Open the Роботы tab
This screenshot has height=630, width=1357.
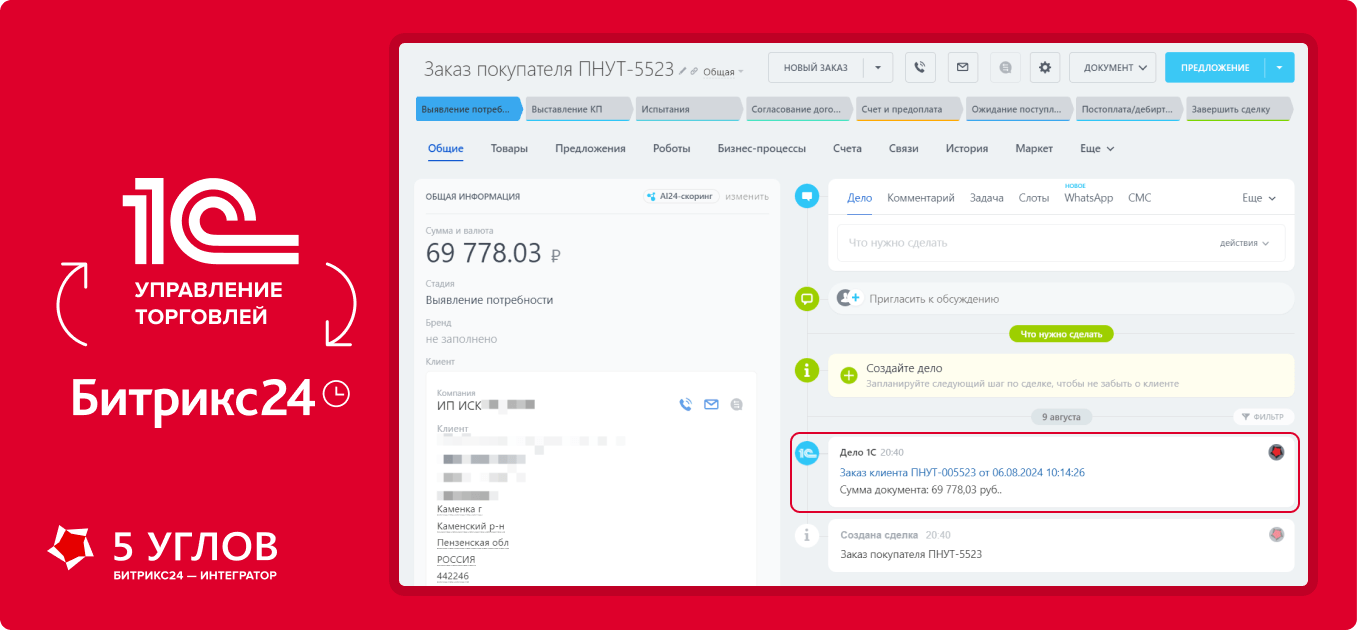(671, 148)
